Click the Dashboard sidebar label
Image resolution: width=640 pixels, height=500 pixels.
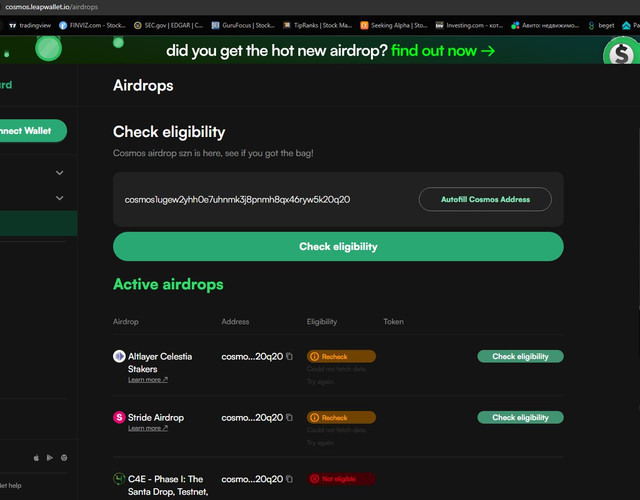coord(6,85)
